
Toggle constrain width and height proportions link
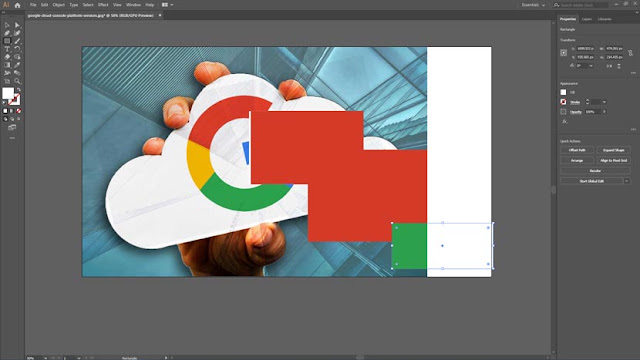[630, 53]
